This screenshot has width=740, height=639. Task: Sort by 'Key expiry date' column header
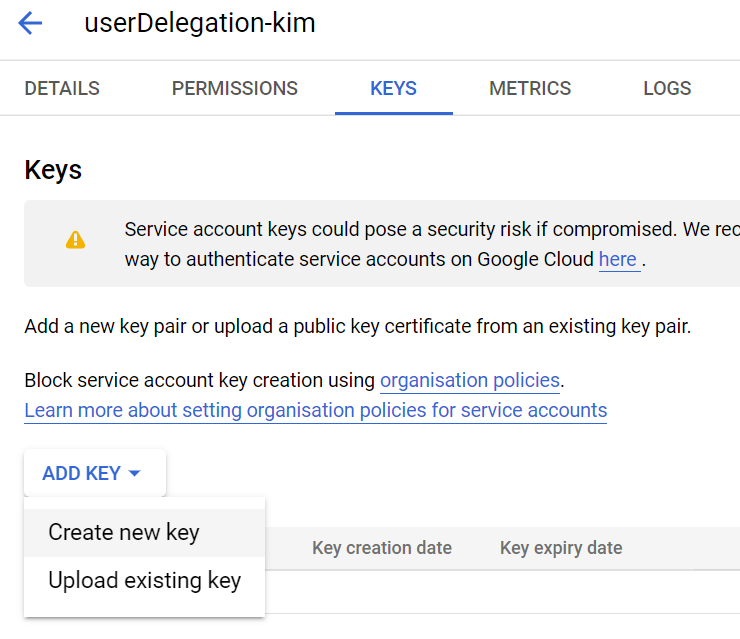[561, 548]
